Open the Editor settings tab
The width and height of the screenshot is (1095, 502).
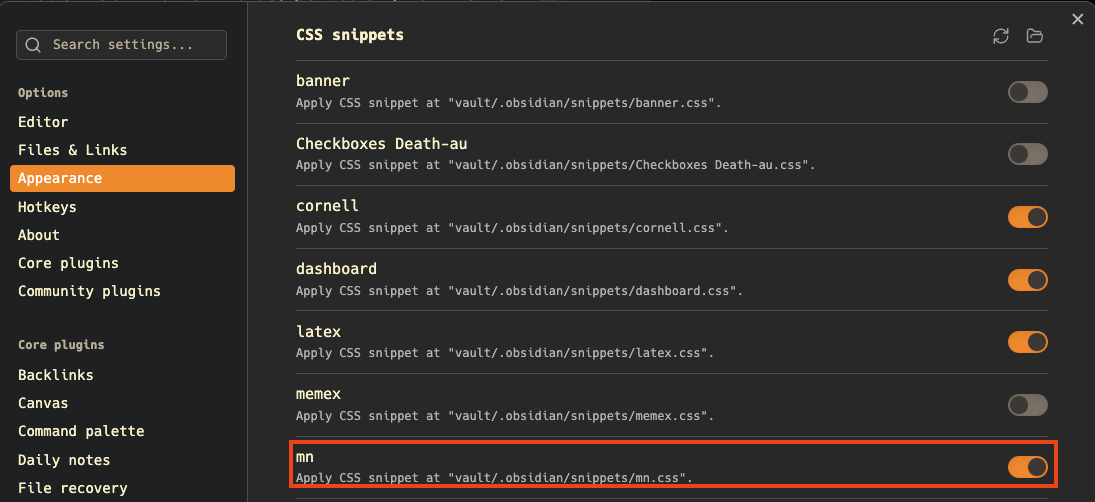pyautogui.click(x=43, y=122)
